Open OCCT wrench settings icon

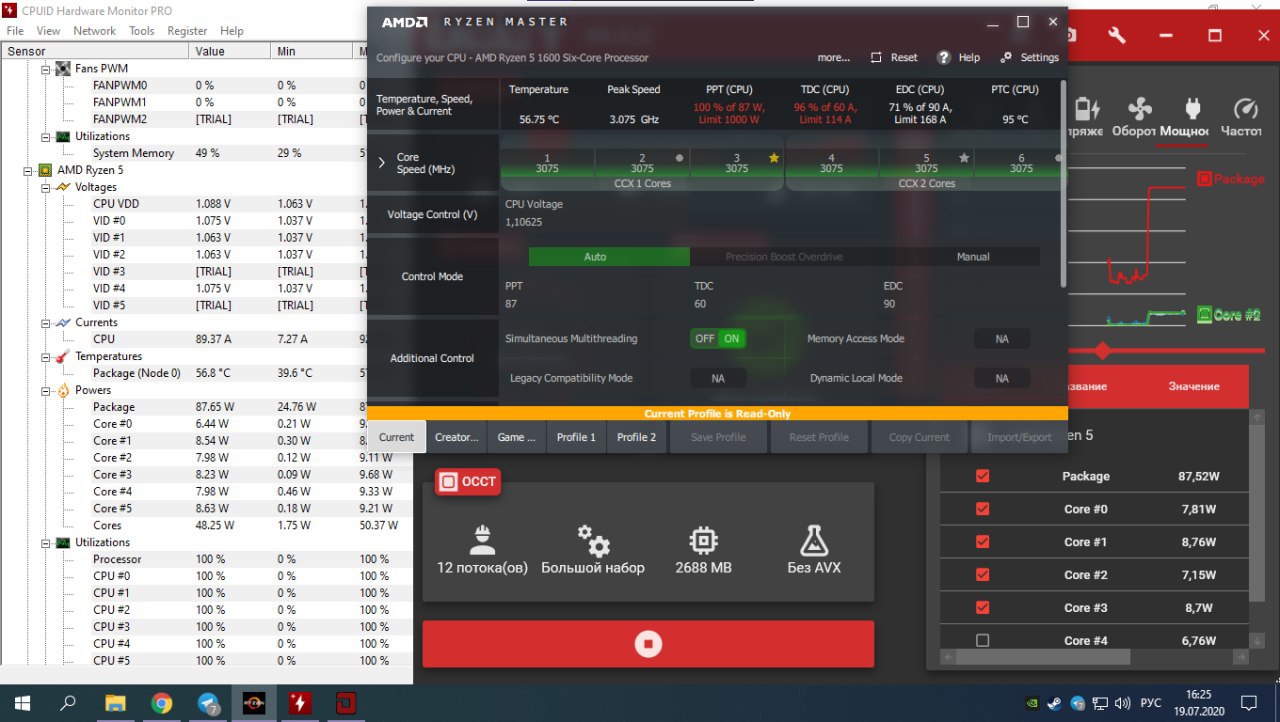pyautogui.click(x=1117, y=36)
